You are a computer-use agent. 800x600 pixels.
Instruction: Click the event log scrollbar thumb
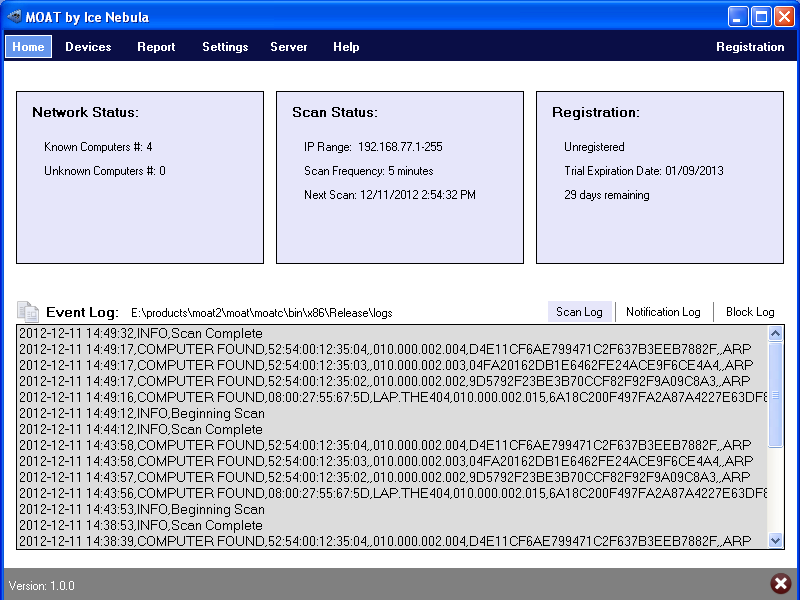[x=776, y=395]
